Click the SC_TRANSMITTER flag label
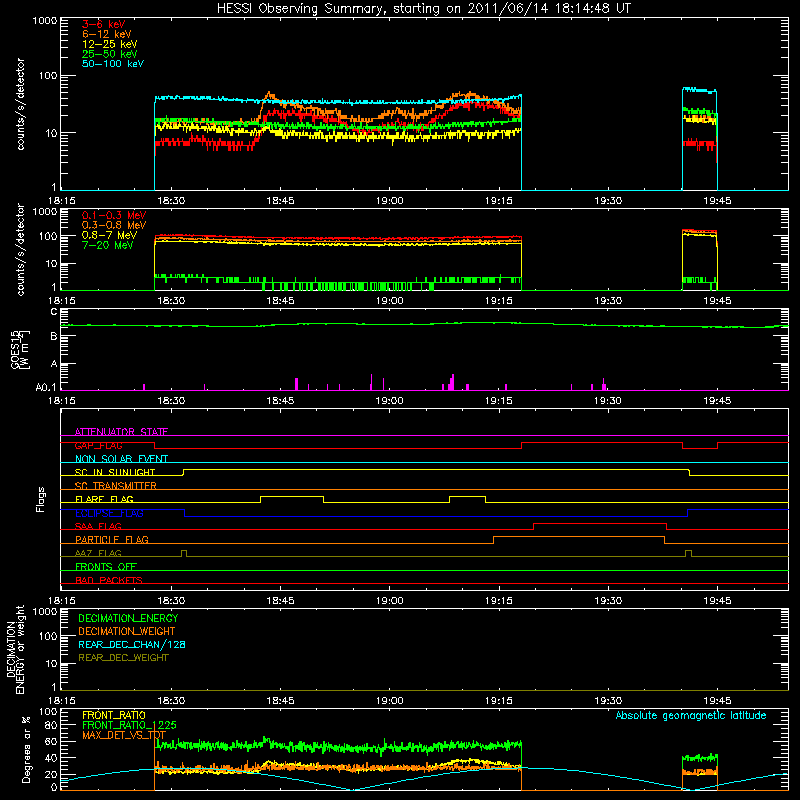 point(115,485)
